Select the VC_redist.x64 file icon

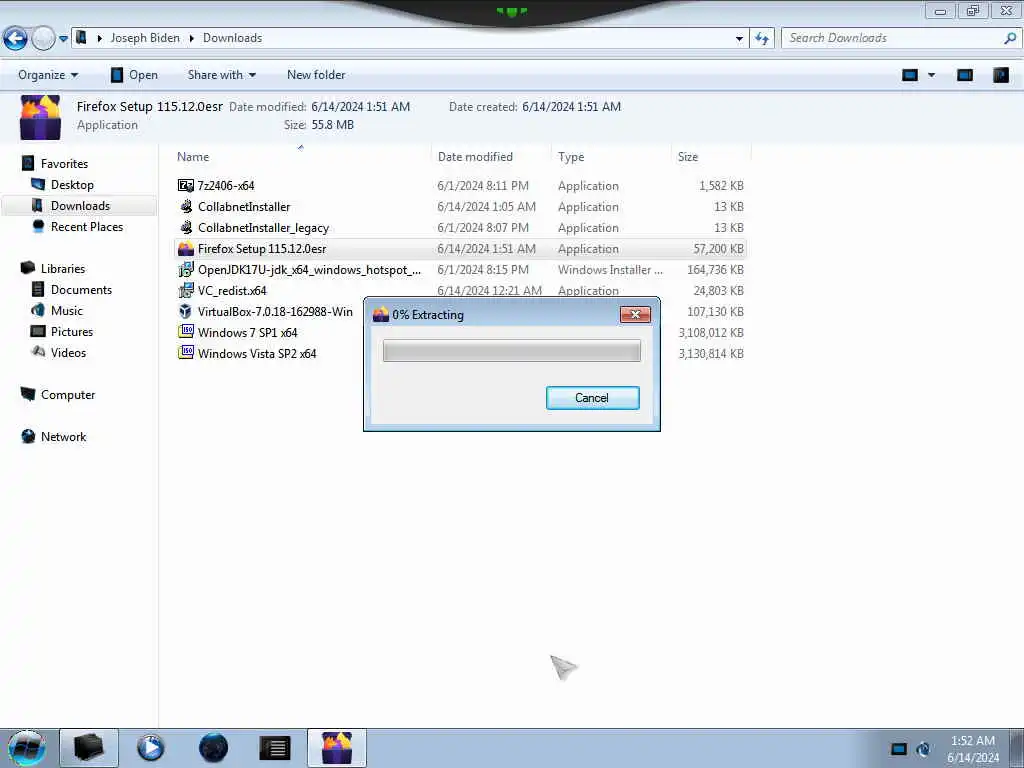click(185, 291)
